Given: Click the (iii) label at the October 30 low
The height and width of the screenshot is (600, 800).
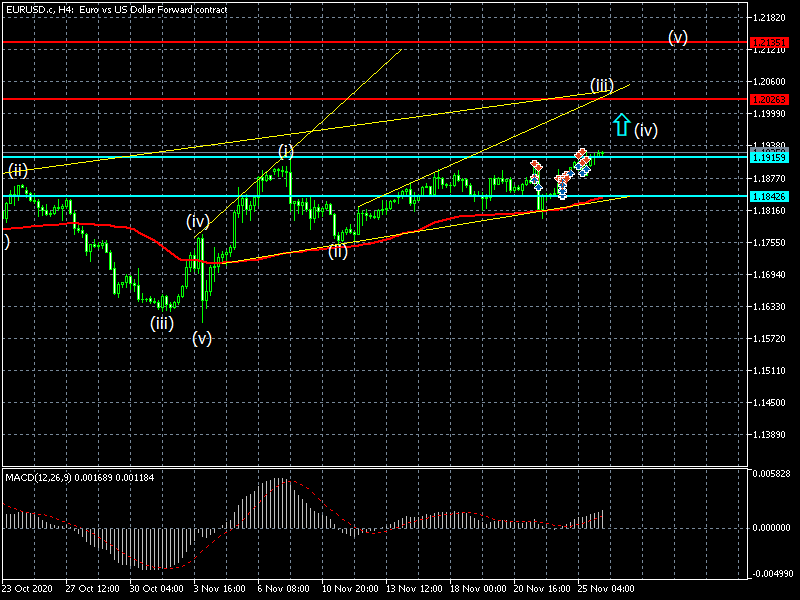Looking at the screenshot, I should coord(162,322).
